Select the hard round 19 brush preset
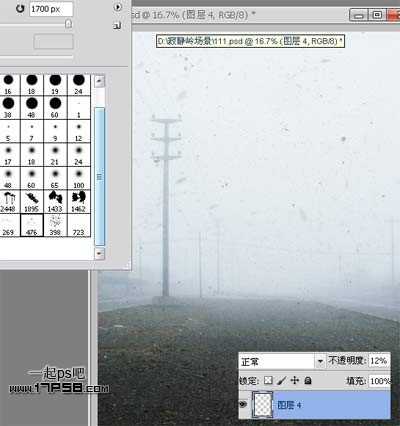 [55, 85]
